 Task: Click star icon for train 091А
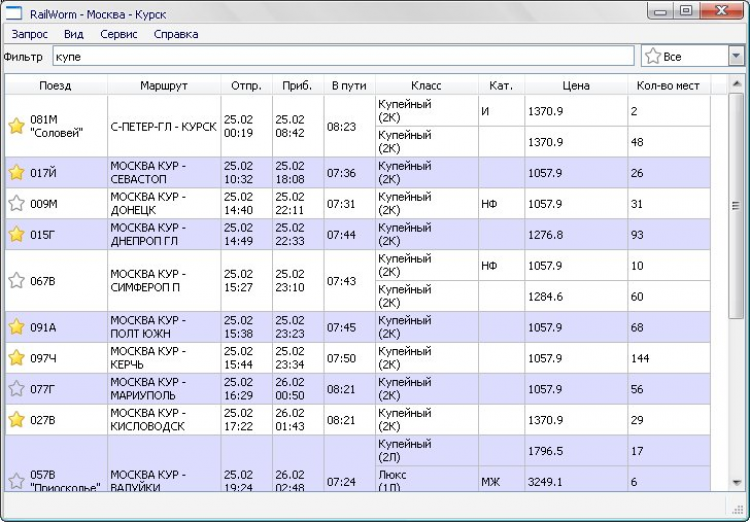click(16, 327)
